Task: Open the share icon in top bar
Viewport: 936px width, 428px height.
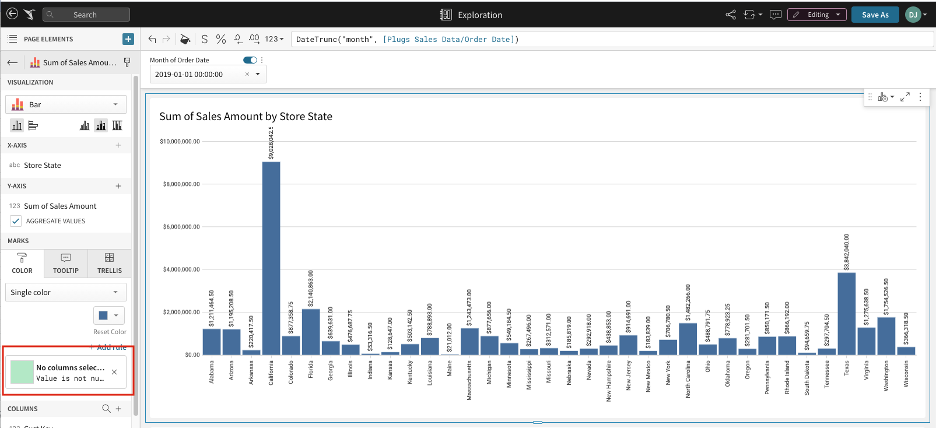Action: (x=731, y=15)
